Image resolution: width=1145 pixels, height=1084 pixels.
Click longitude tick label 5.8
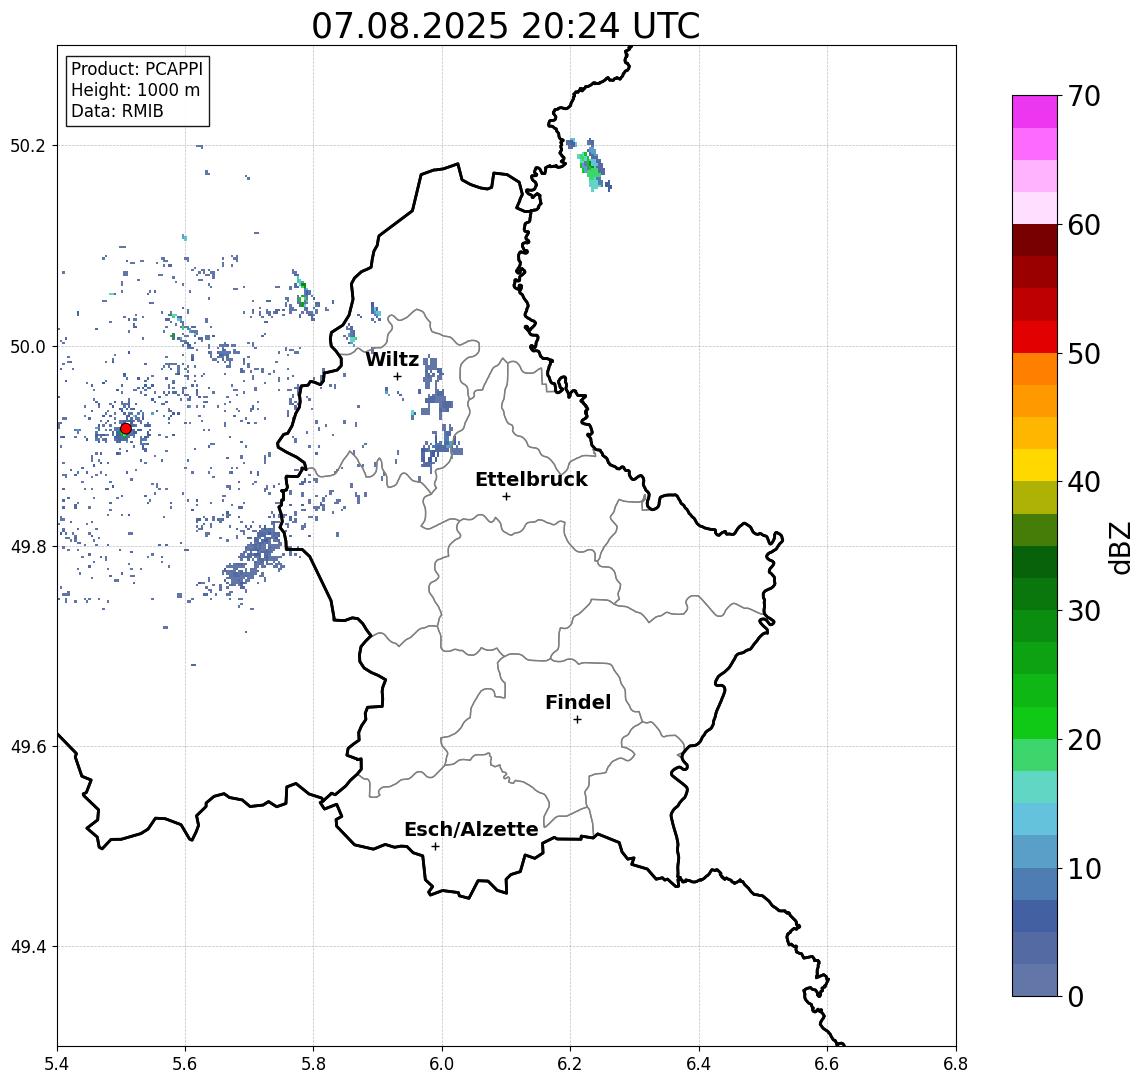[x=313, y=1064]
